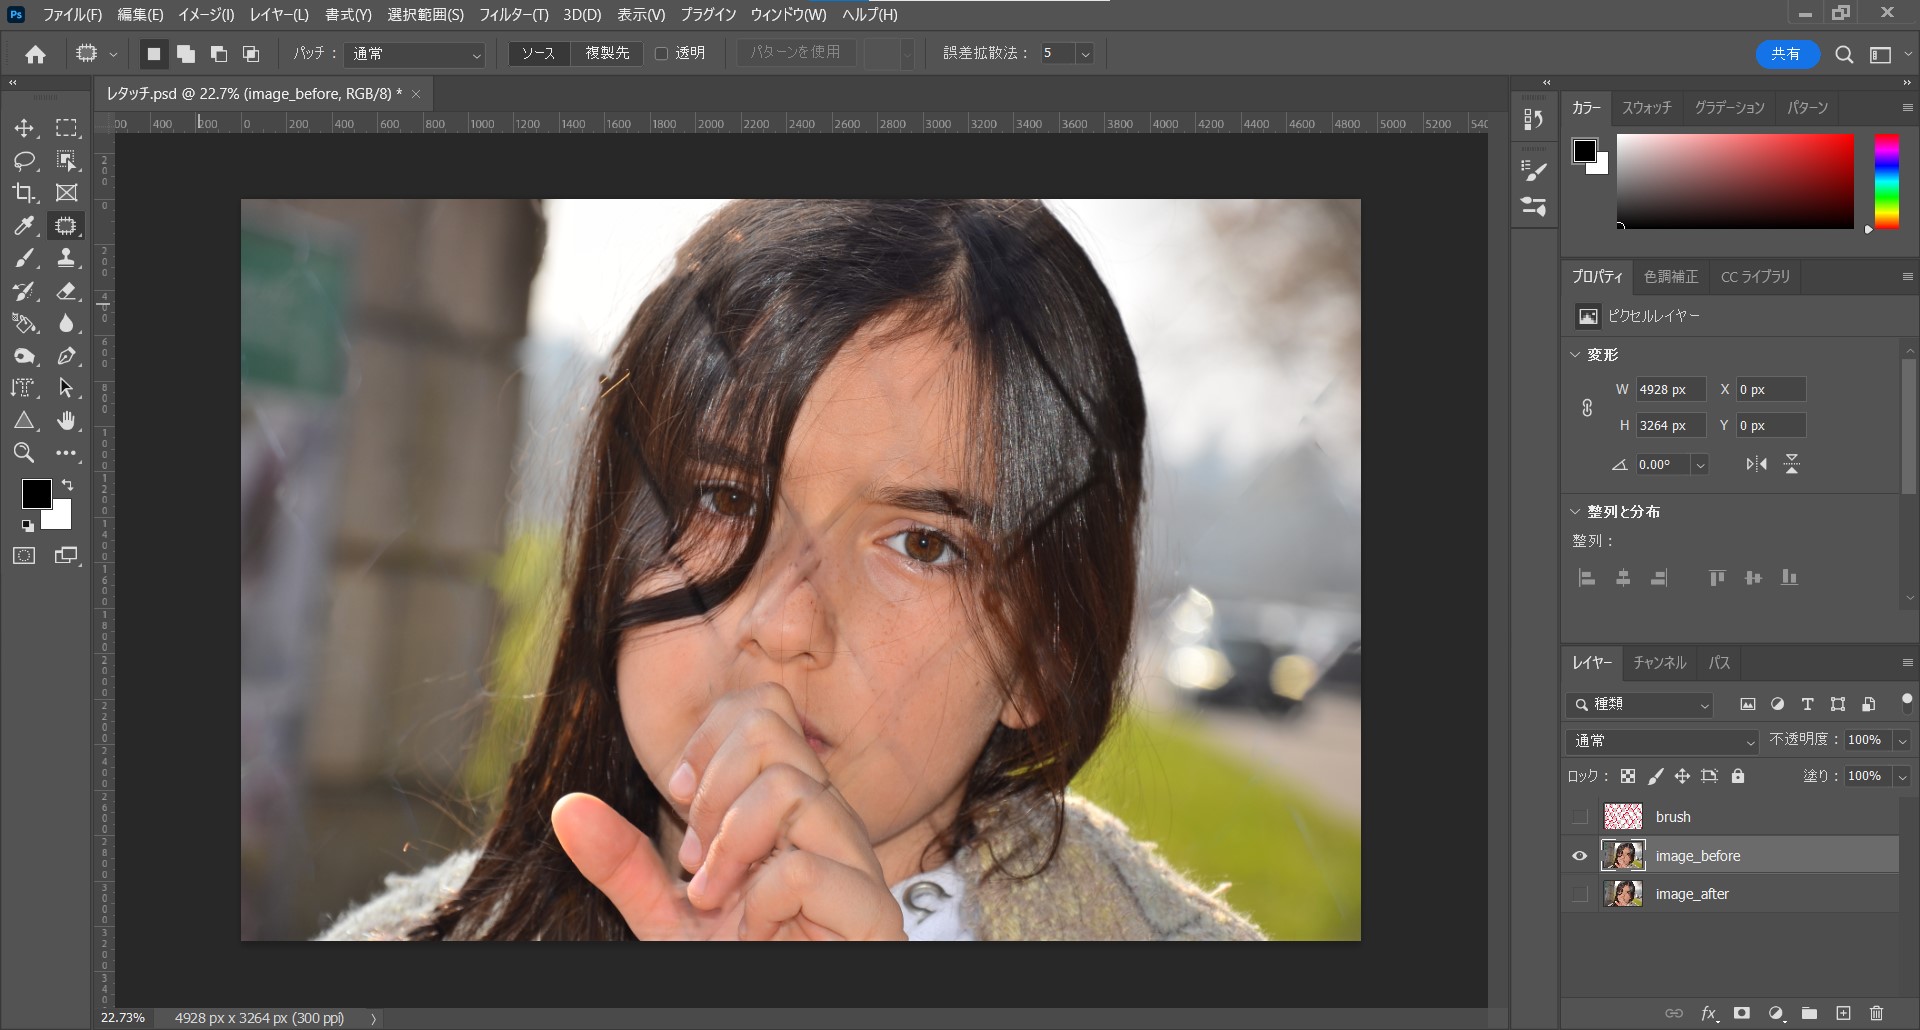Viewport: 1920px width, 1030px height.
Task: Select the Eraser tool
Action: tap(66, 291)
